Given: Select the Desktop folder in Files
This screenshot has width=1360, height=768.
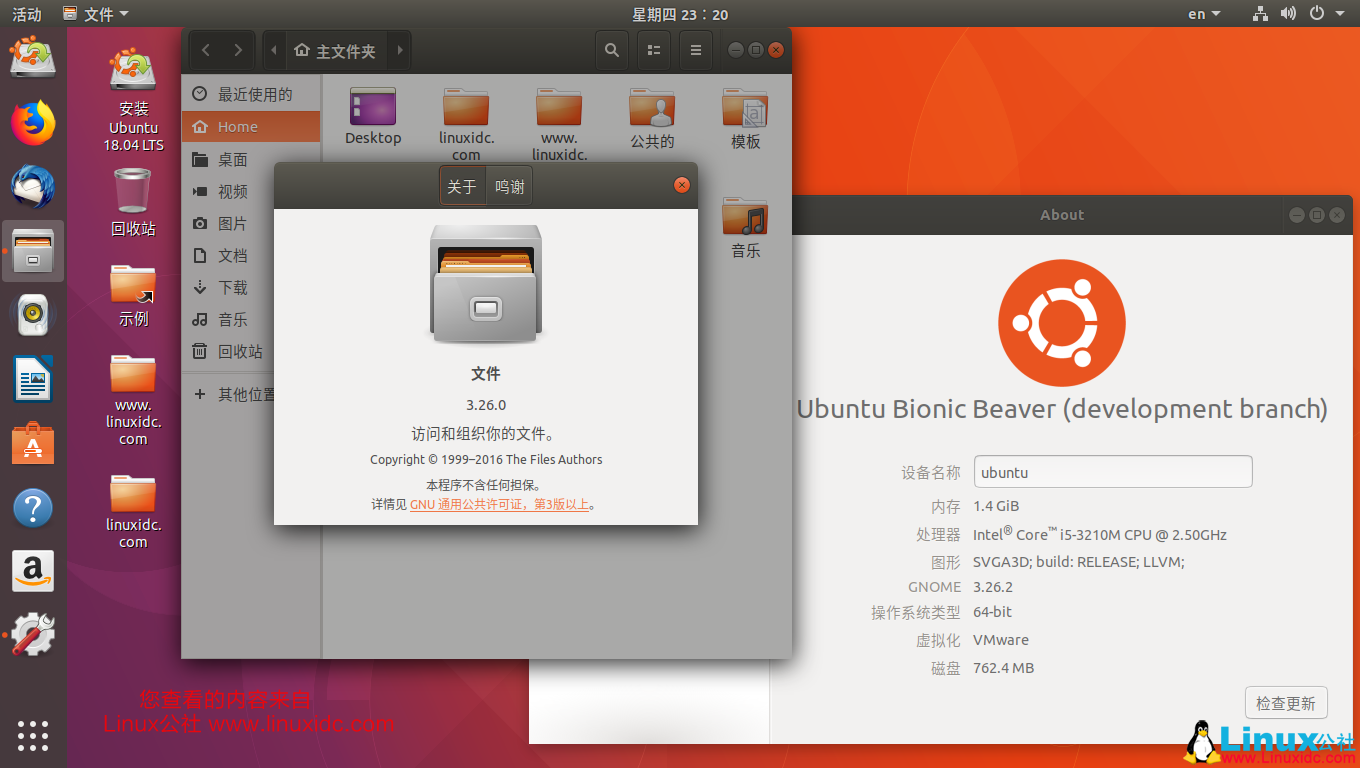Looking at the screenshot, I should tap(373, 116).
